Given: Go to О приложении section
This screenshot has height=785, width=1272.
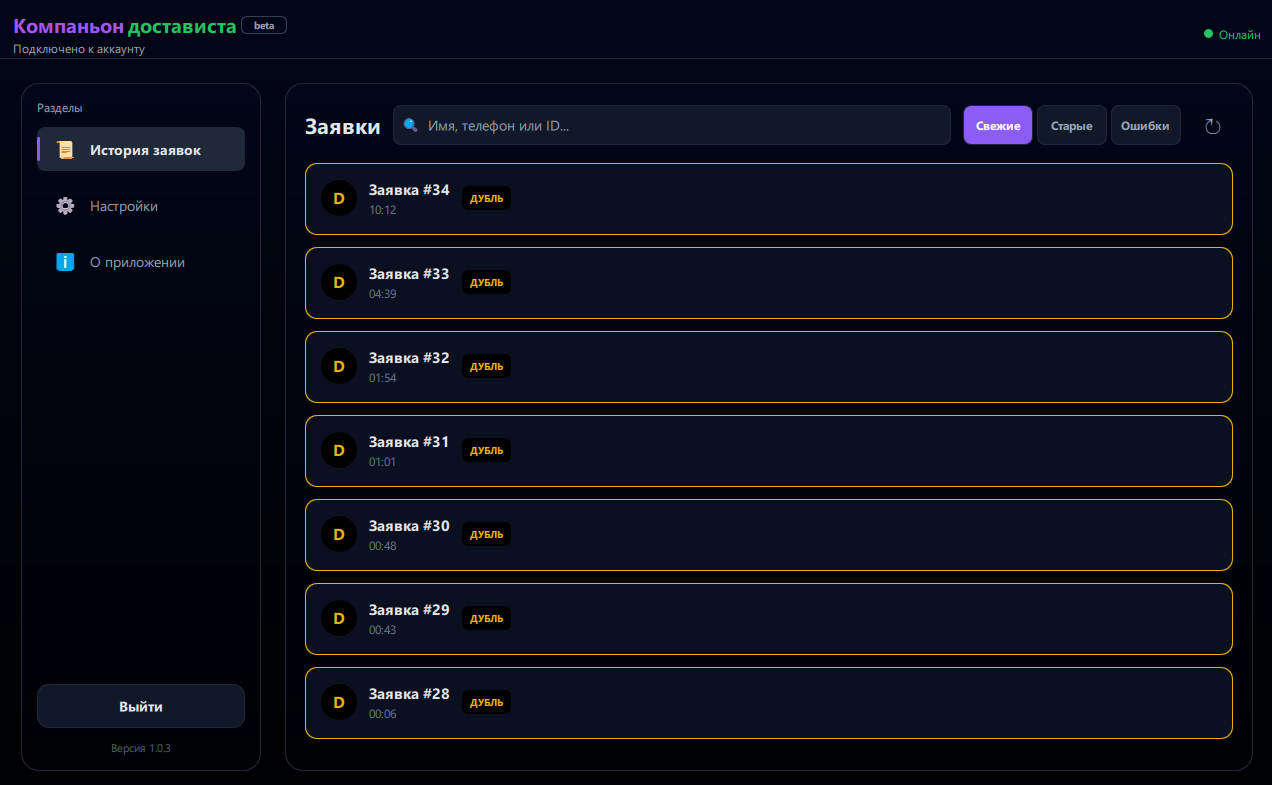Looking at the screenshot, I should coord(137,262).
